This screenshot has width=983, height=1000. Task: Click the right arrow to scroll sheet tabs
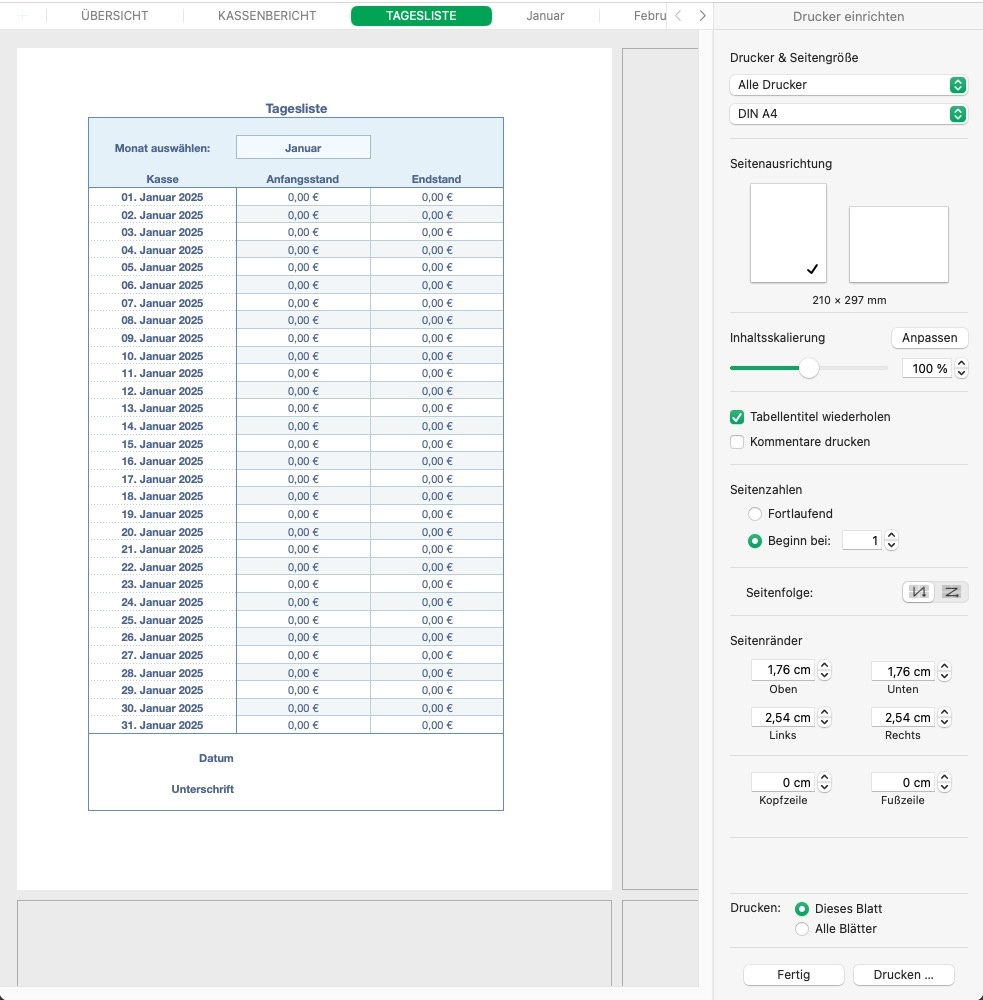pyautogui.click(x=701, y=15)
